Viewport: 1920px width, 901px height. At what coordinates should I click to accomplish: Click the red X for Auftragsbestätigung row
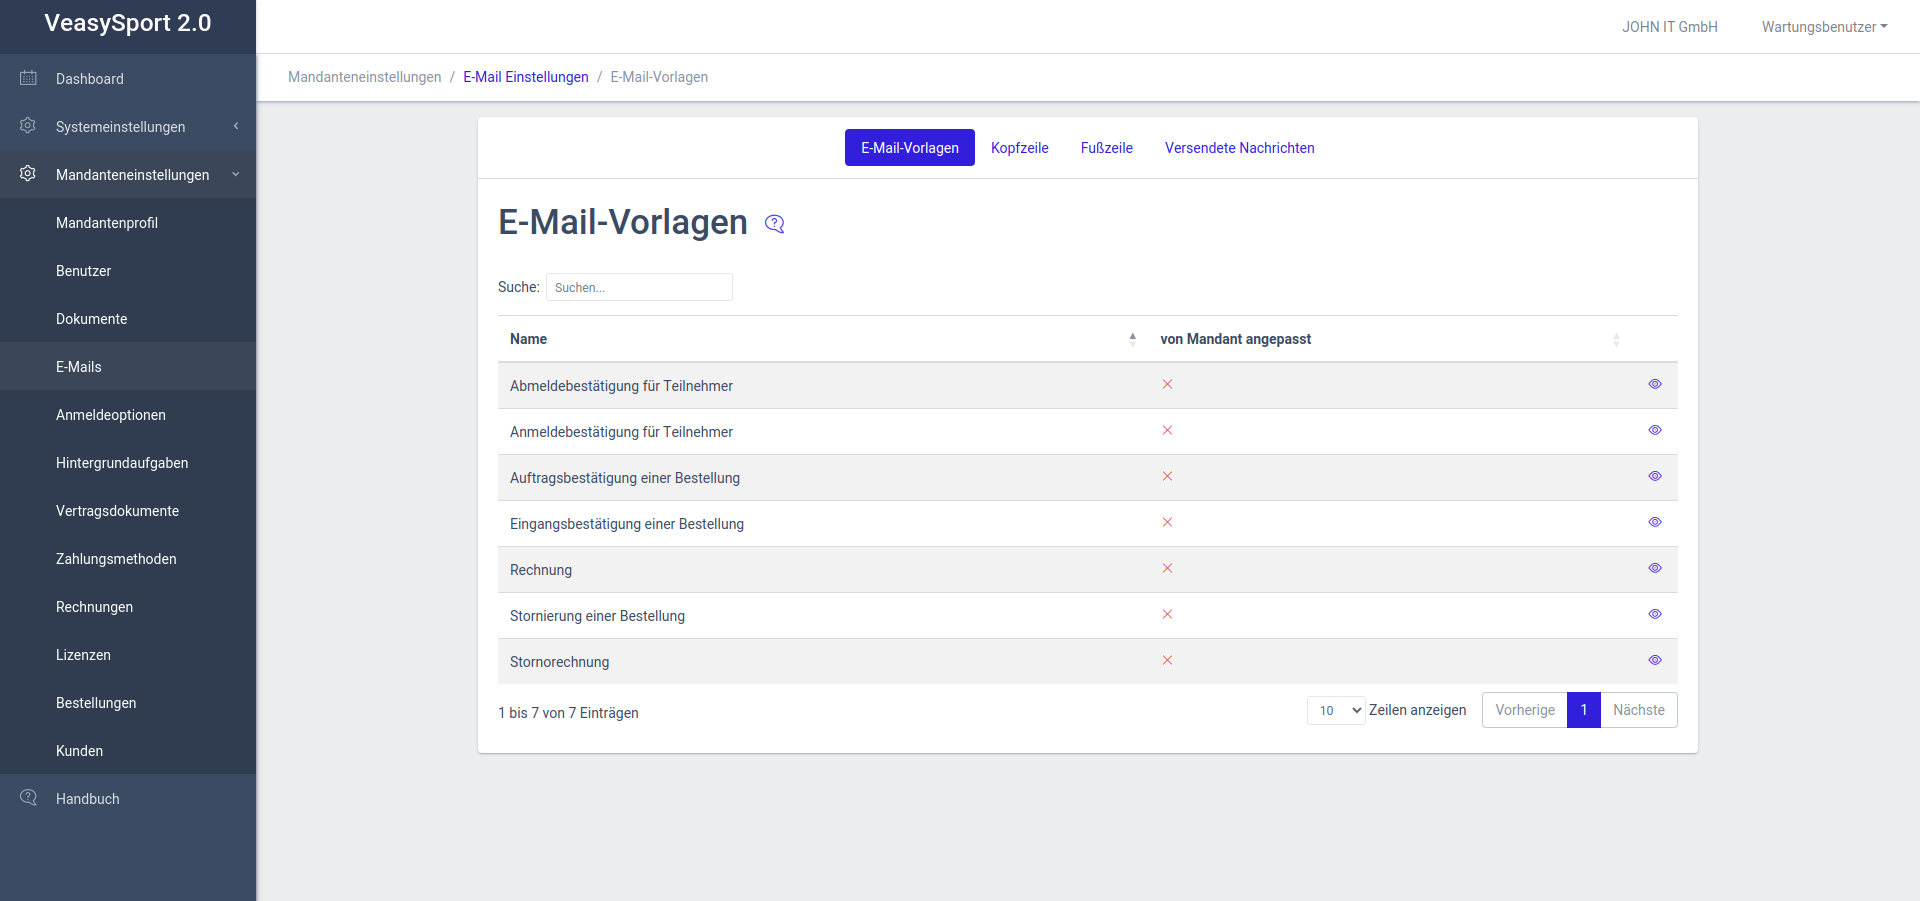[x=1167, y=476]
